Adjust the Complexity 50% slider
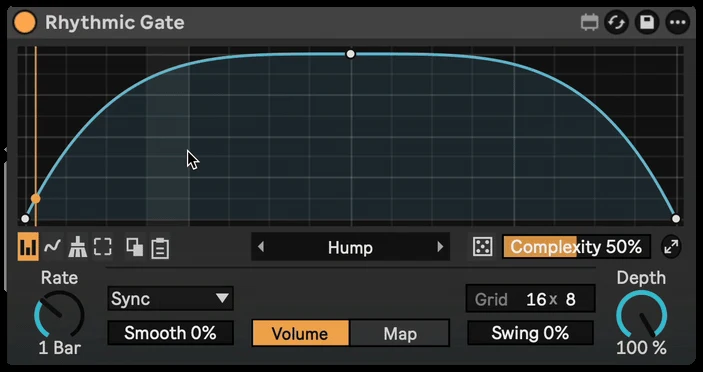This screenshot has width=703, height=372. 576,247
